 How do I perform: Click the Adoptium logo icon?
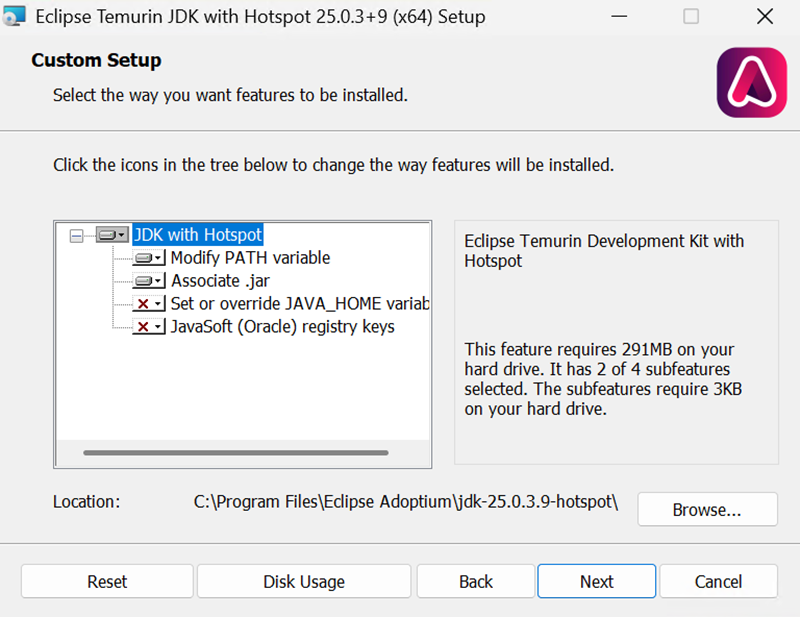[x=752, y=83]
